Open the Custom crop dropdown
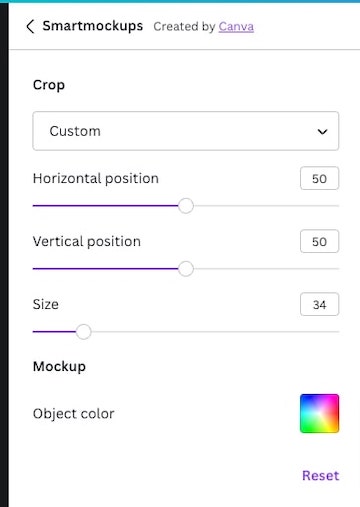The height and width of the screenshot is (507, 360). point(186,131)
